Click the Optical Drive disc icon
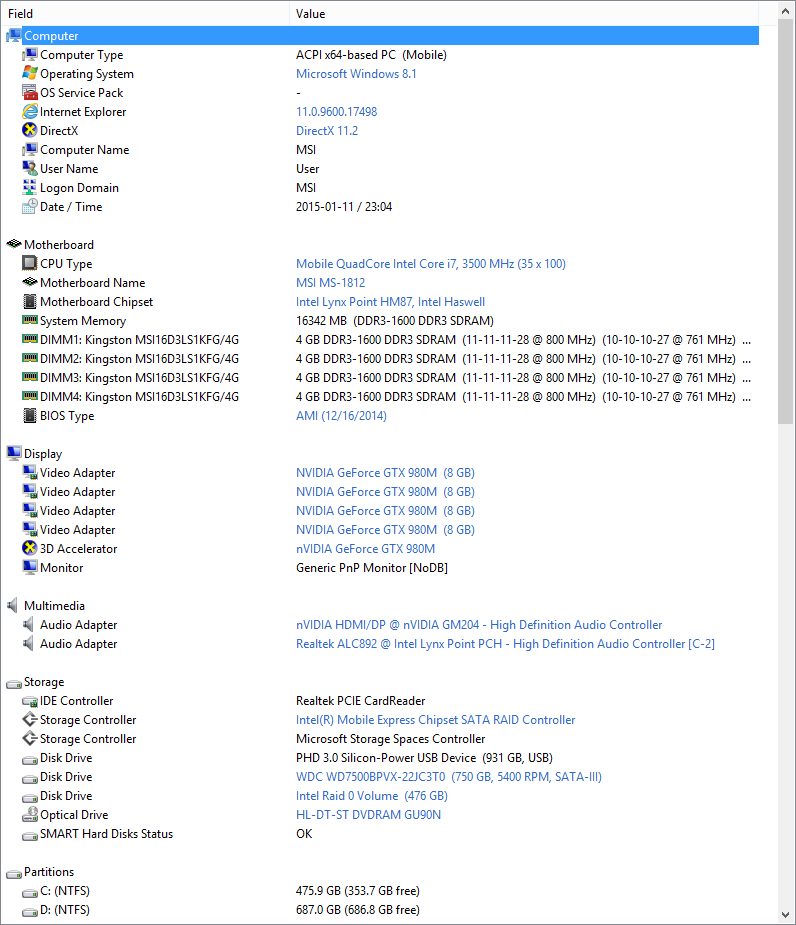Image resolution: width=796 pixels, height=925 pixels. coord(30,814)
